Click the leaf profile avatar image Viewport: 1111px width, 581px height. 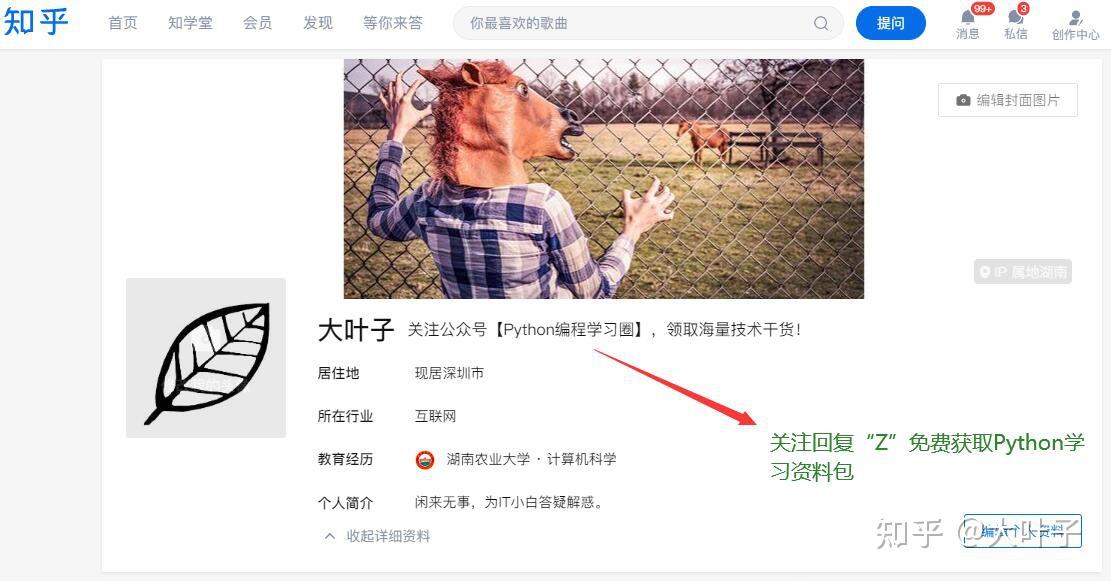pyautogui.click(x=206, y=358)
